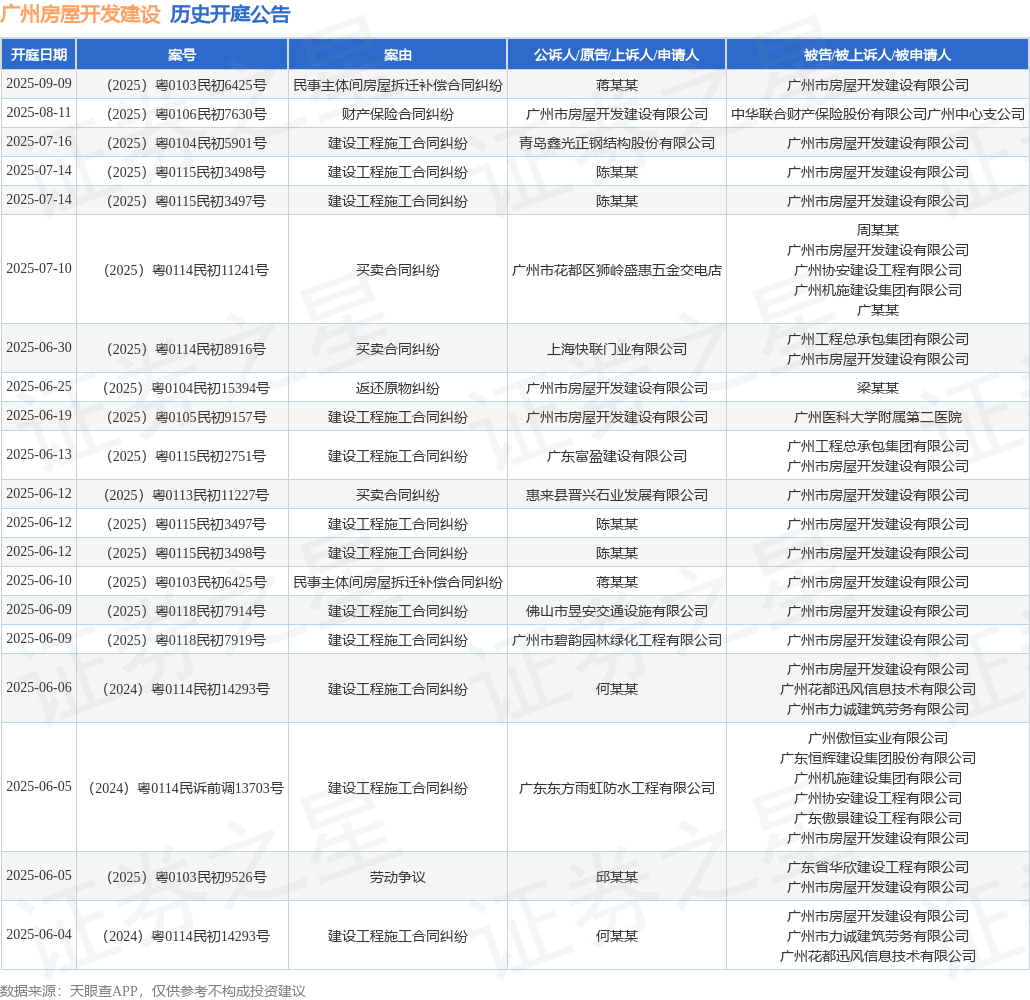Click the 数据来源 天眼查APP footer note

tap(153, 990)
